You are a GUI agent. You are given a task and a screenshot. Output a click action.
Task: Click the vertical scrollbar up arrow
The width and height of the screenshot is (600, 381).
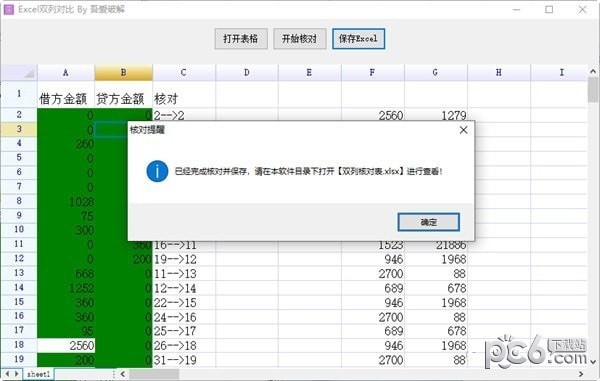click(593, 71)
